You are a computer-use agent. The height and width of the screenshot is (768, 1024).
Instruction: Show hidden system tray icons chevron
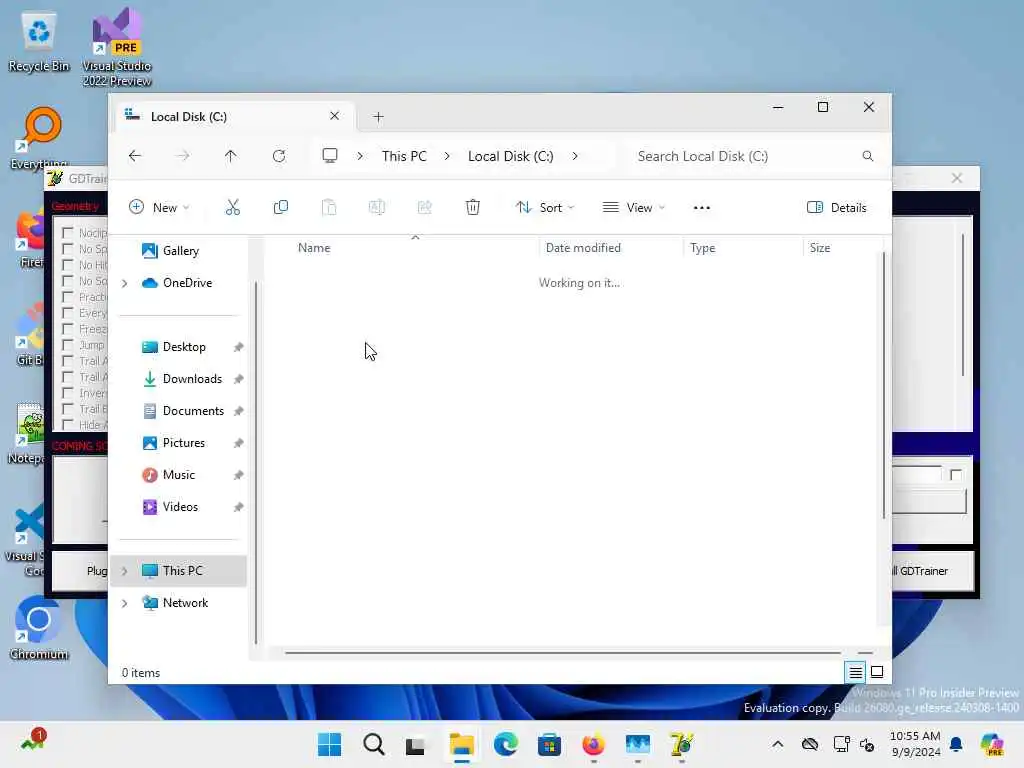coord(777,744)
